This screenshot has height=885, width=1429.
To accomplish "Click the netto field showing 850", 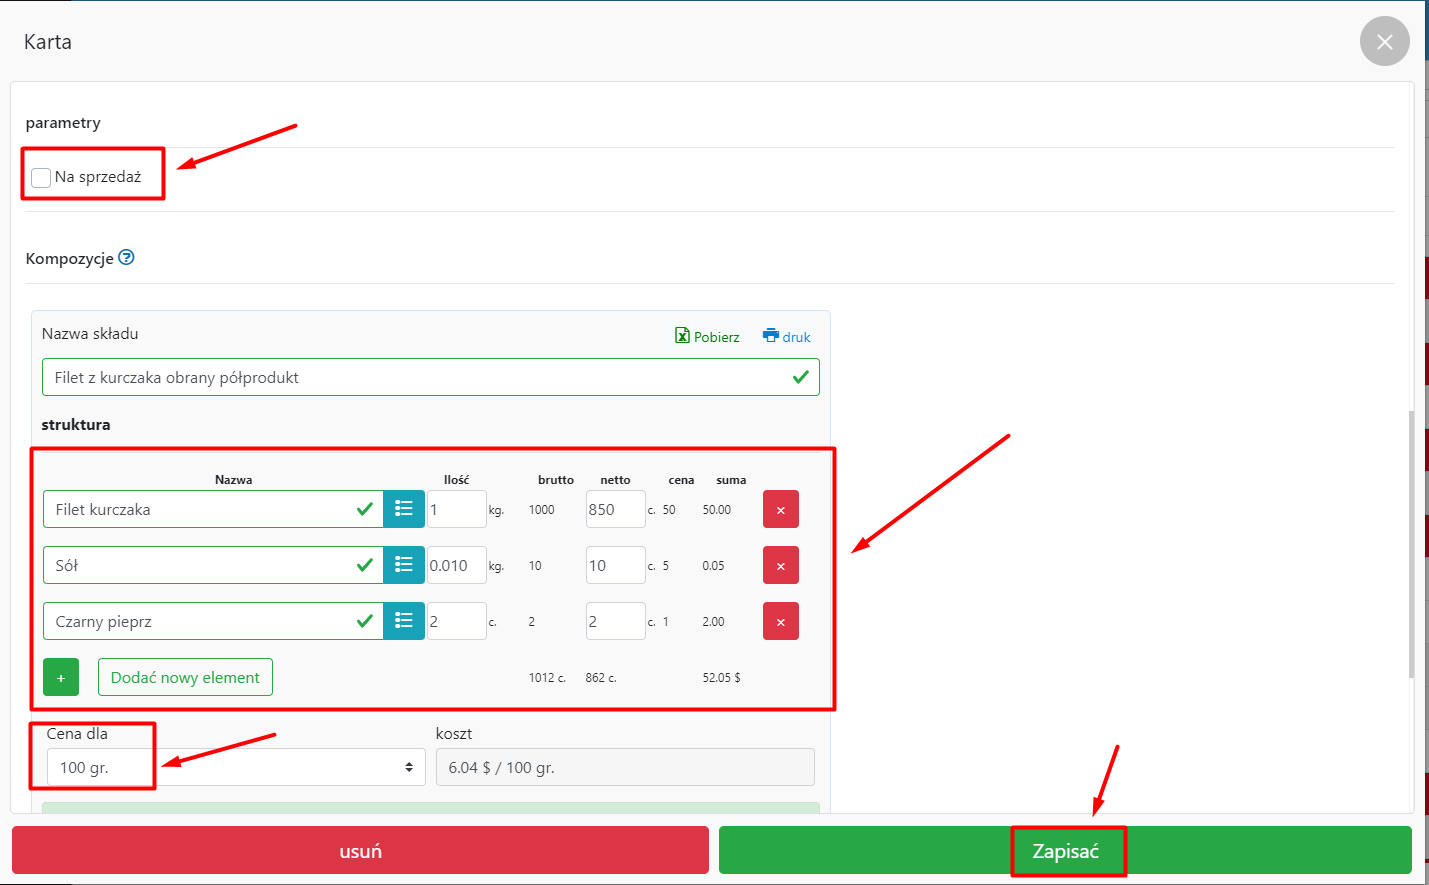I will (x=614, y=509).
